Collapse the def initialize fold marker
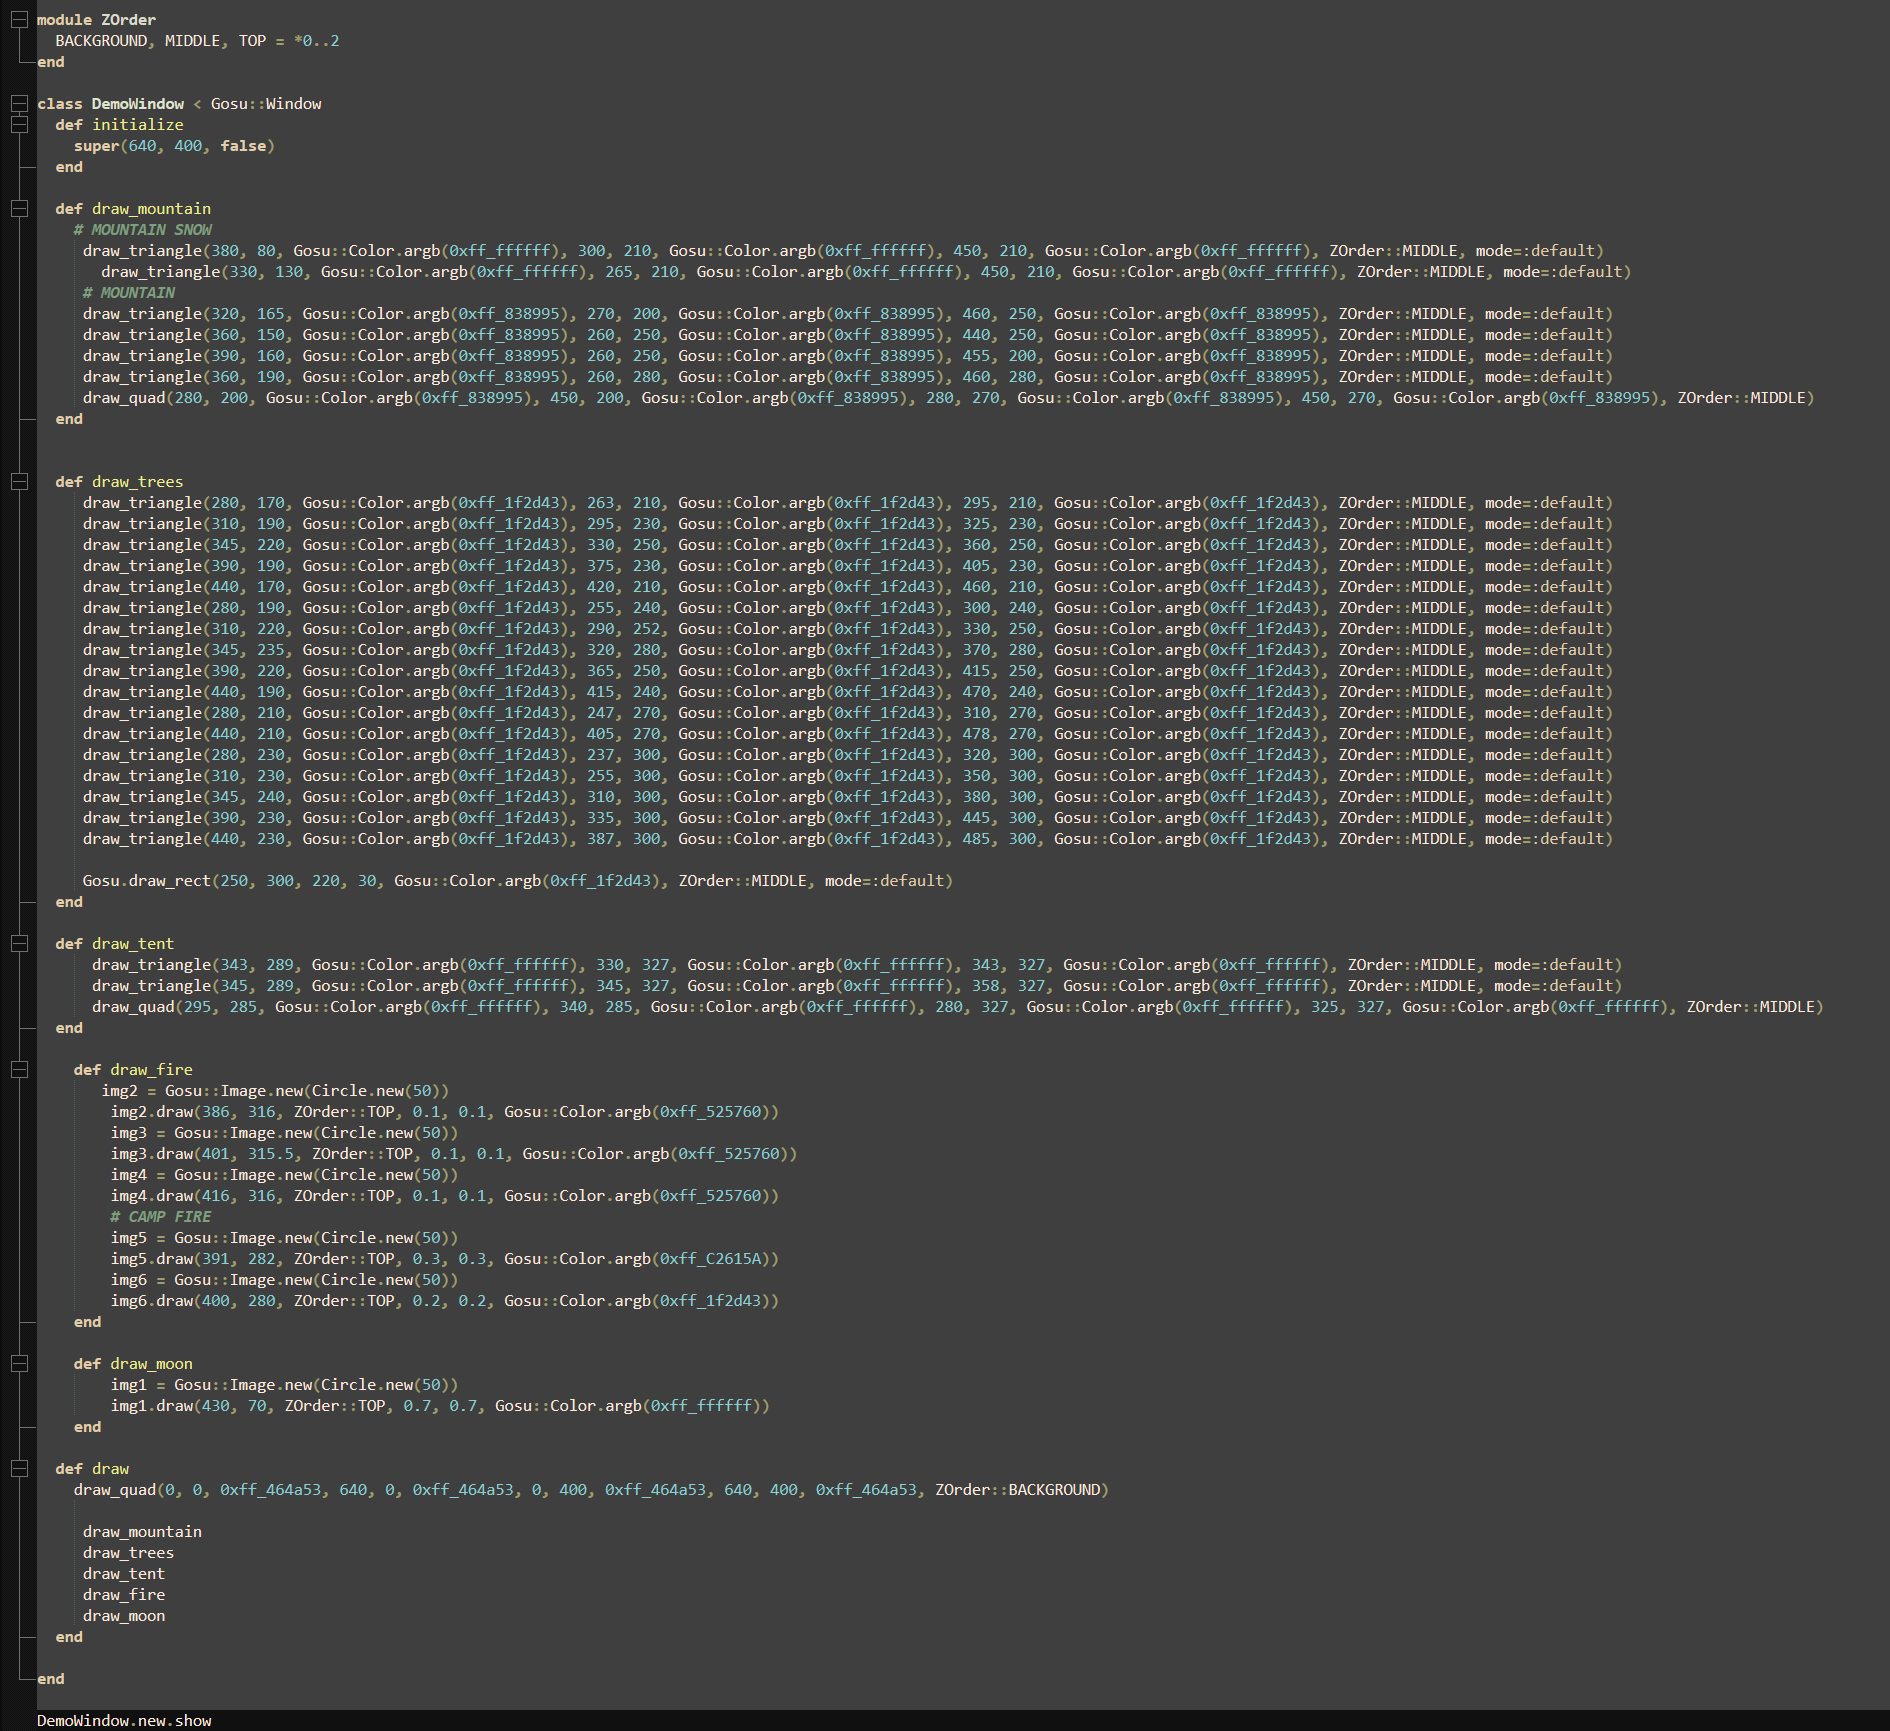 click(19, 124)
